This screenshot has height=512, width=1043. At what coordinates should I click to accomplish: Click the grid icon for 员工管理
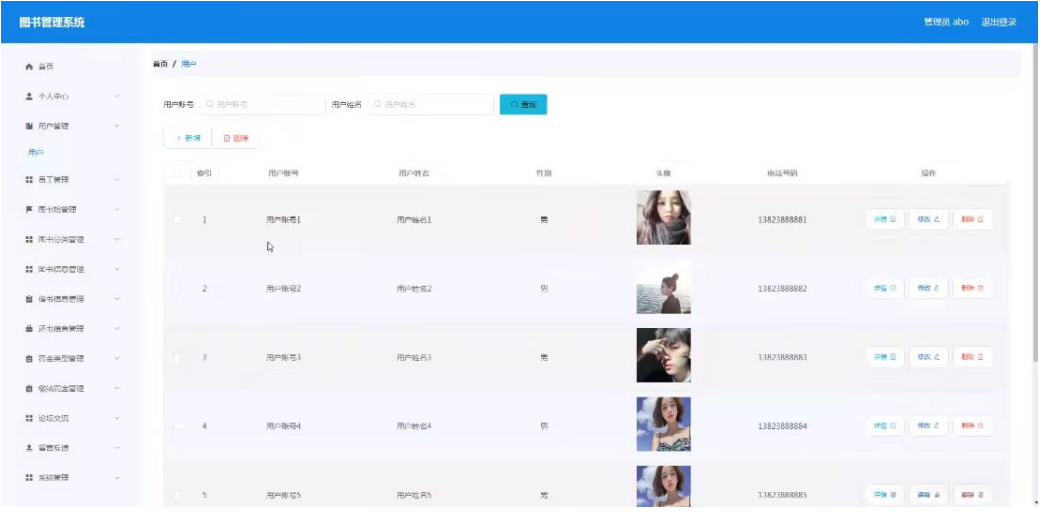(29, 180)
